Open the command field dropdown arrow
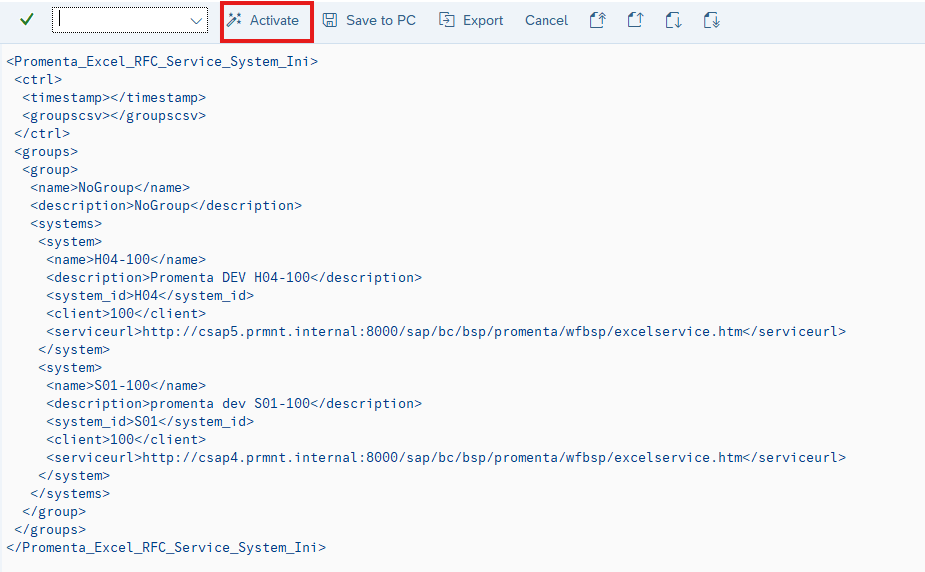 (x=196, y=21)
